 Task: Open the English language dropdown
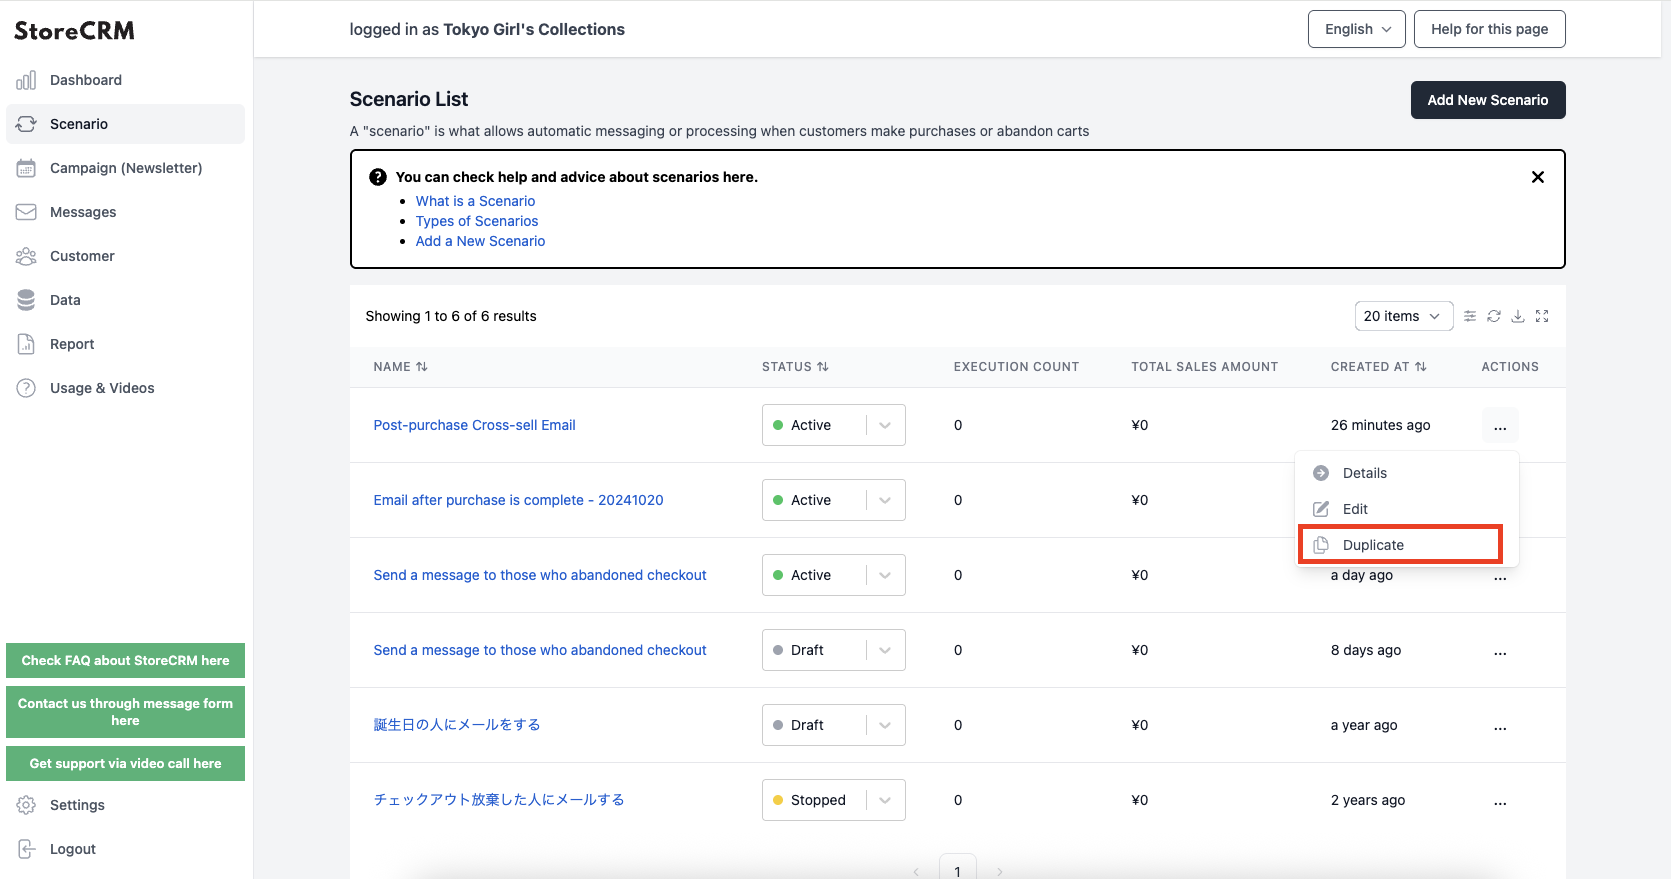coord(1356,29)
